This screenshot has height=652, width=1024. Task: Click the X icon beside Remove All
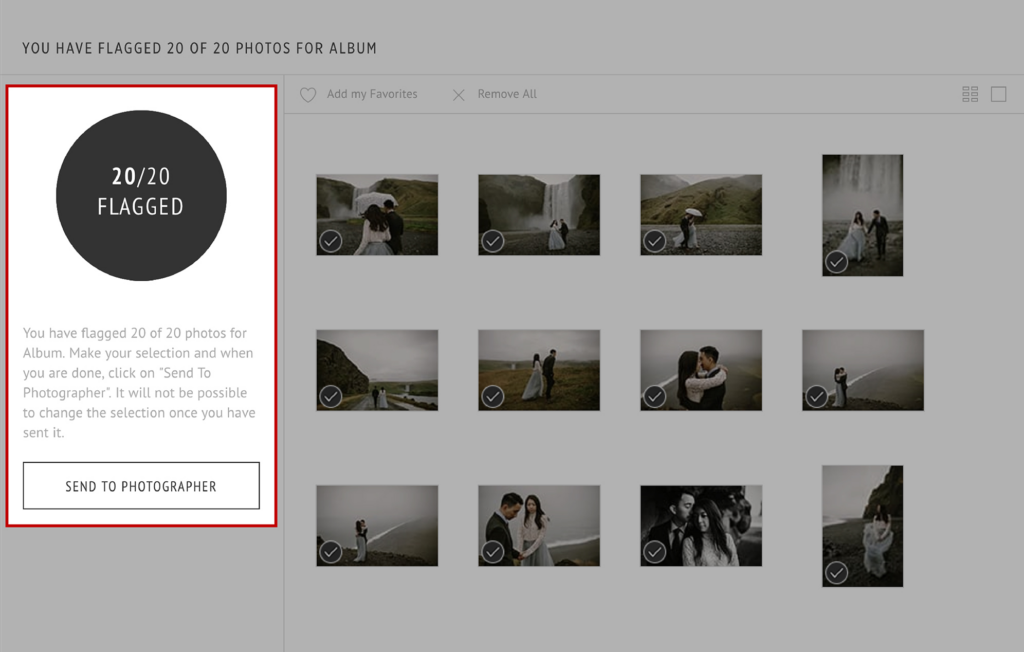tap(458, 95)
